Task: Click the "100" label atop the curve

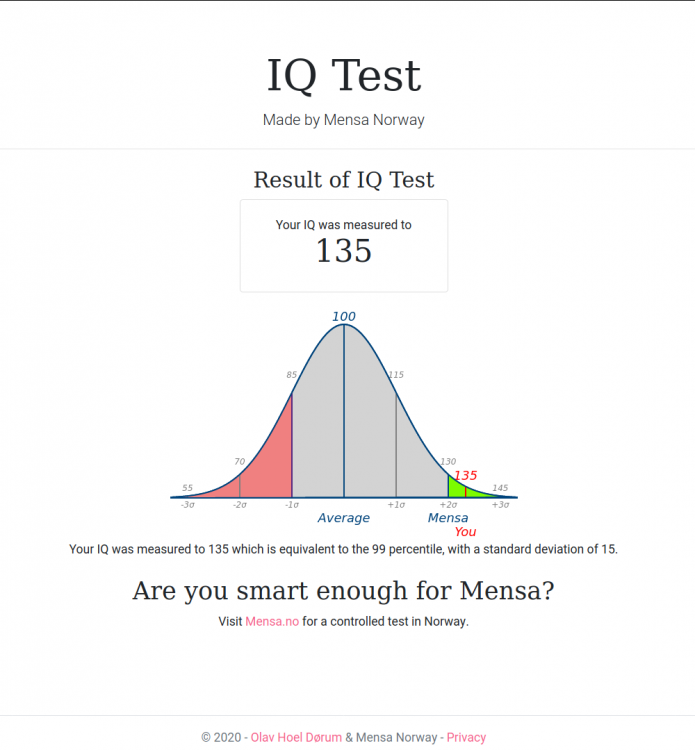Action: pyautogui.click(x=344, y=317)
